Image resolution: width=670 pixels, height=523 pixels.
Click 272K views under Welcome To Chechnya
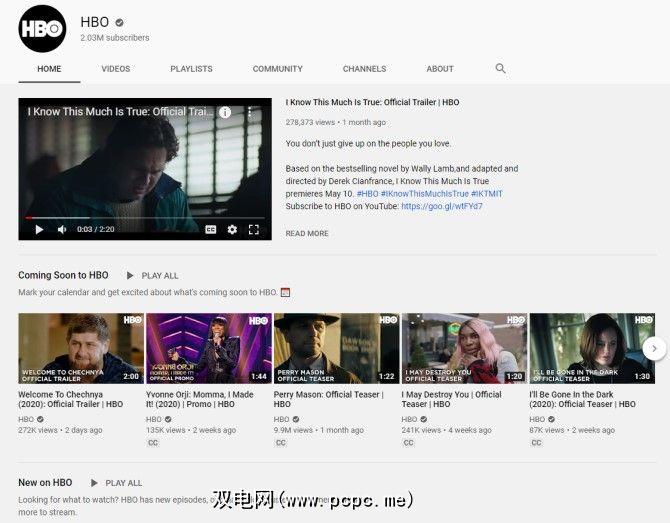(x=38, y=430)
